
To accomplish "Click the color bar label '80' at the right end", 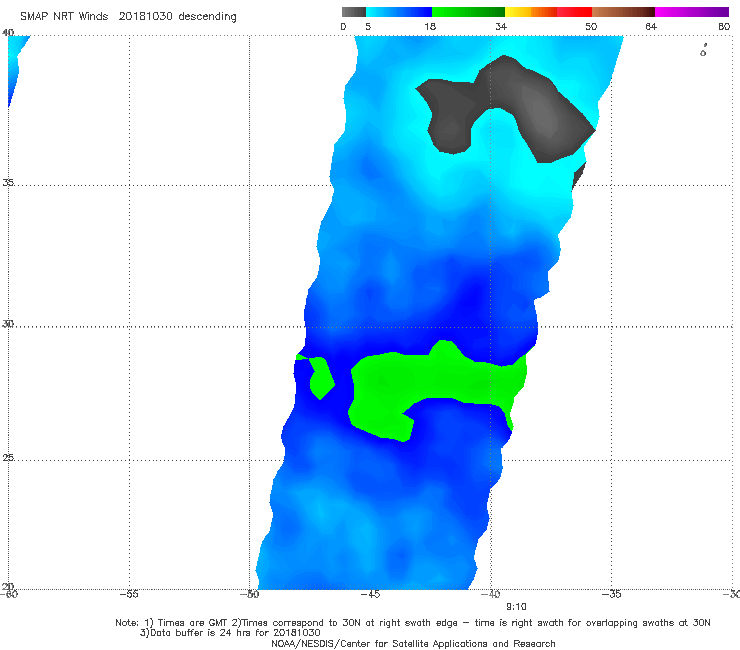I will click(x=724, y=26).
